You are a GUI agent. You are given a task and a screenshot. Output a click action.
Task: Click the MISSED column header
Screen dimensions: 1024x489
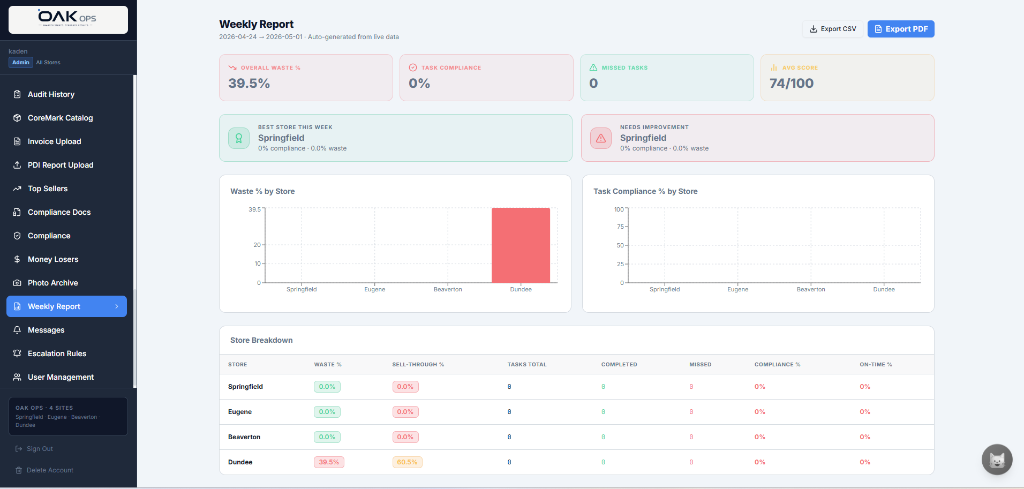pyautogui.click(x=700, y=364)
